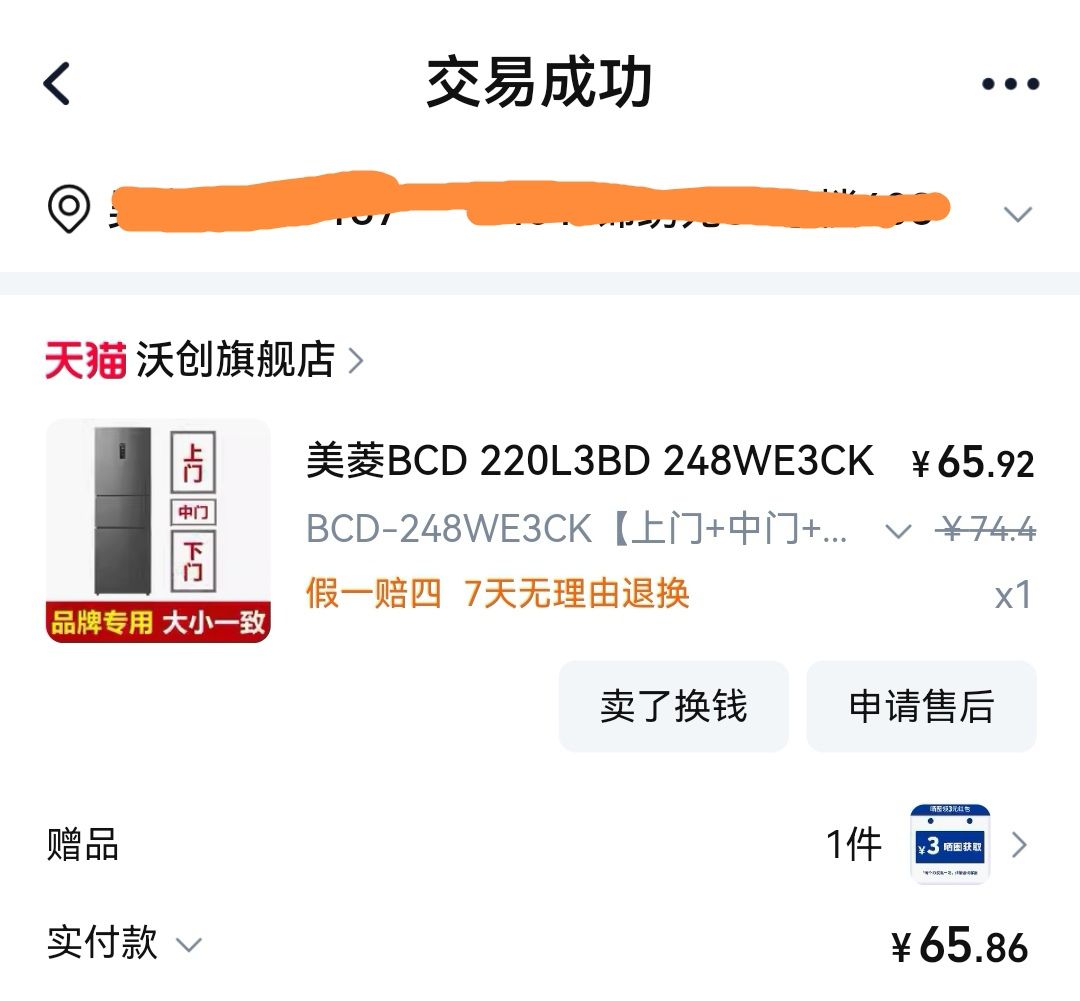Open the ¥3 red packet gift thumbnail
The height and width of the screenshot is (1001, 1080).
tap(950, 844)
